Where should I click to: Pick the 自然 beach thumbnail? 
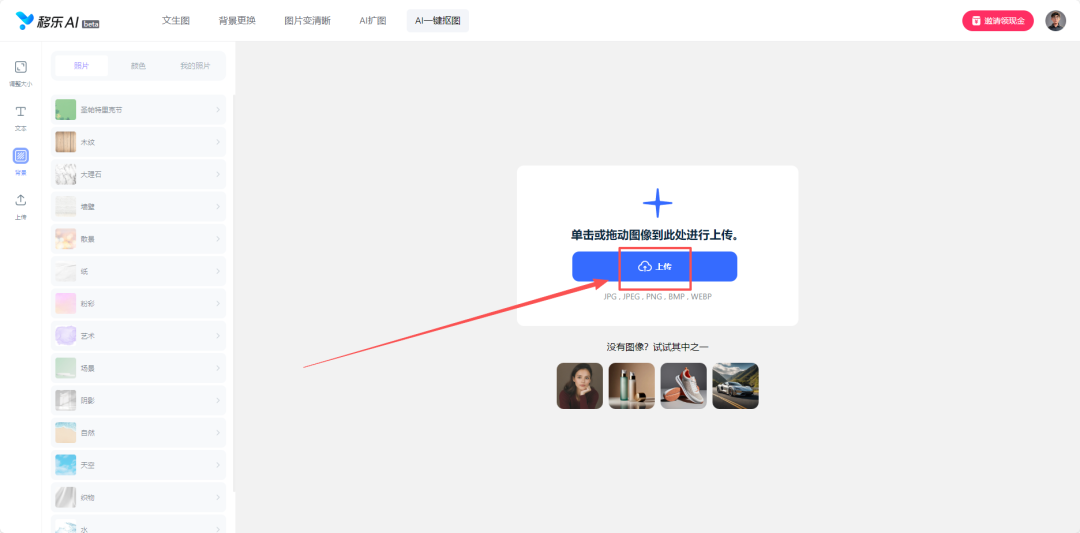65,432
